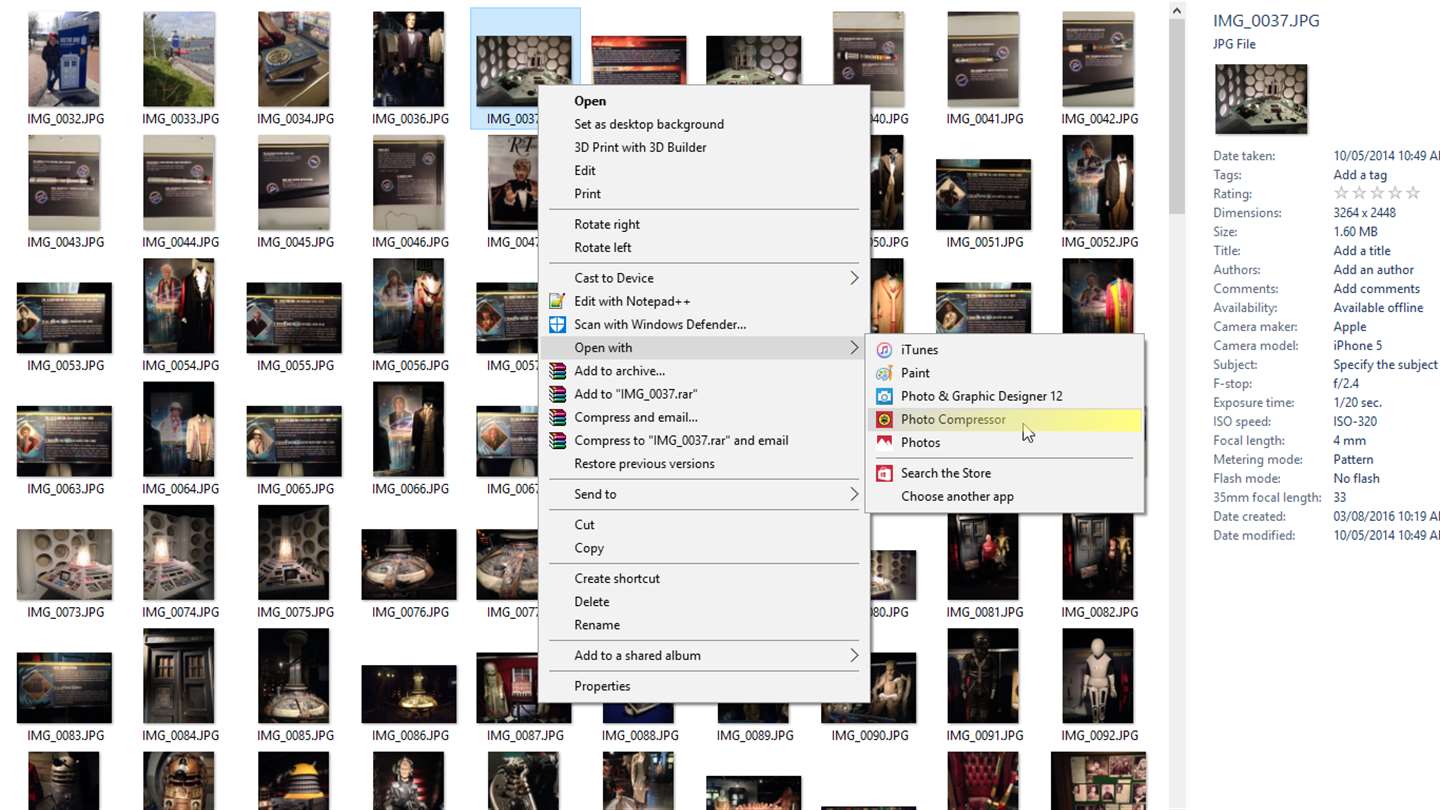Click Add an author field
The height and width of the screenshot is (810, 1440).
(1373, 270)
